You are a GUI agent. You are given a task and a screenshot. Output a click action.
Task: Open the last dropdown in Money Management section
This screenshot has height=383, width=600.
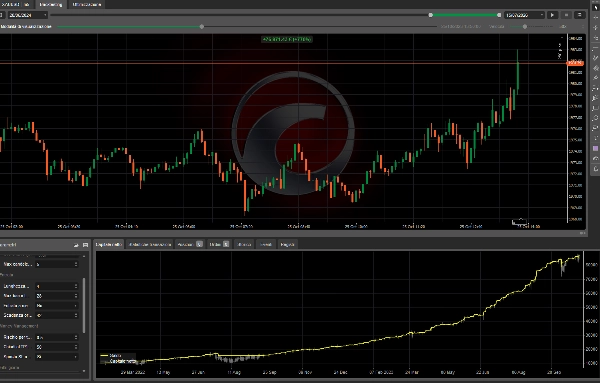pyautogui.click(x=57, y=357)
